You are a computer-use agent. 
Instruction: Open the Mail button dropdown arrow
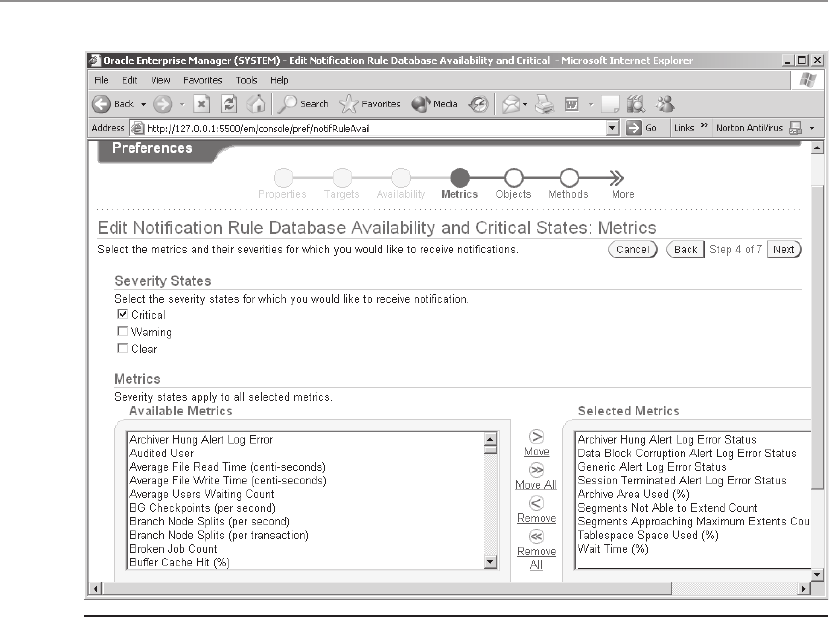(524, 105)
